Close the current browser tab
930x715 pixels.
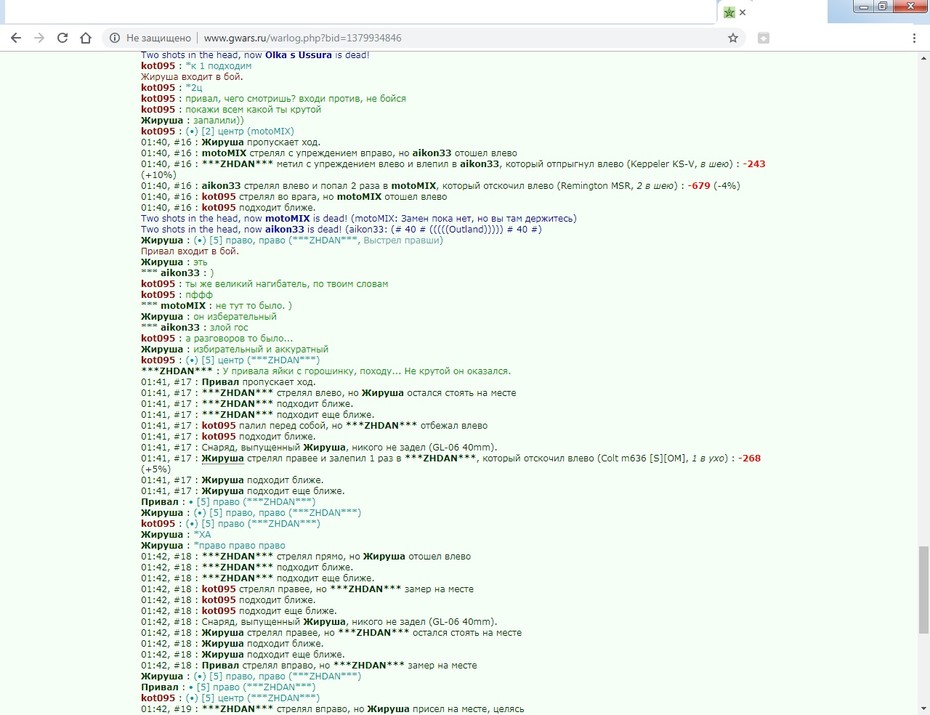[743, 12]
